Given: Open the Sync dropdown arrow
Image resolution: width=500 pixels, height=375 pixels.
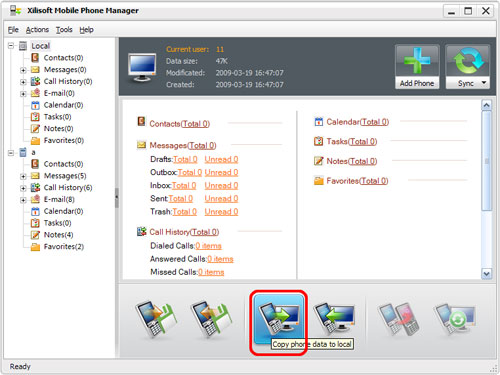Looking at the screenshot, I should (484, 83).
